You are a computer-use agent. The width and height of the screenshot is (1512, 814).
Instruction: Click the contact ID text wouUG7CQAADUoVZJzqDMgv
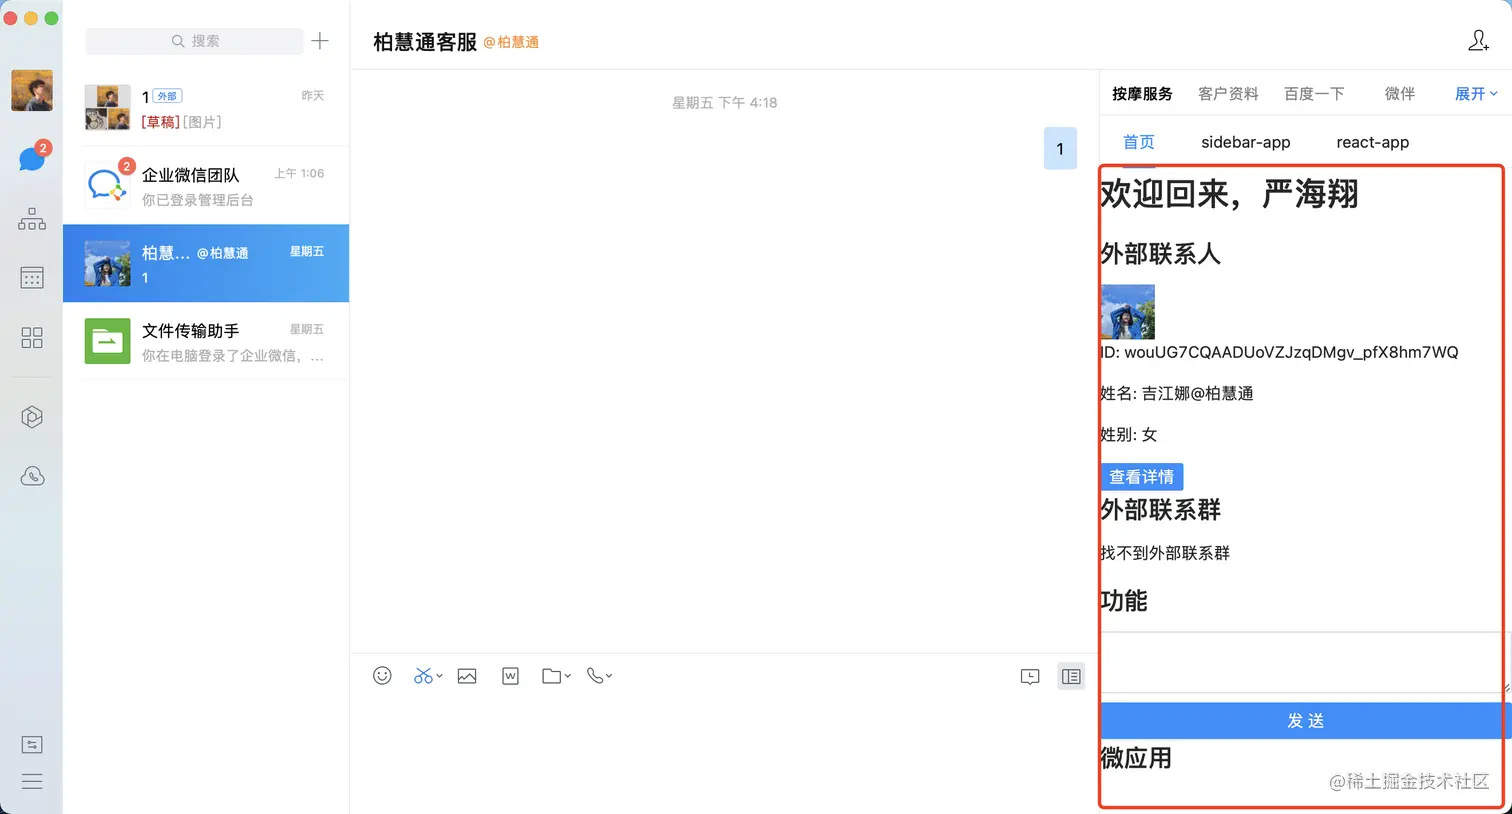tap(1280, 352)
